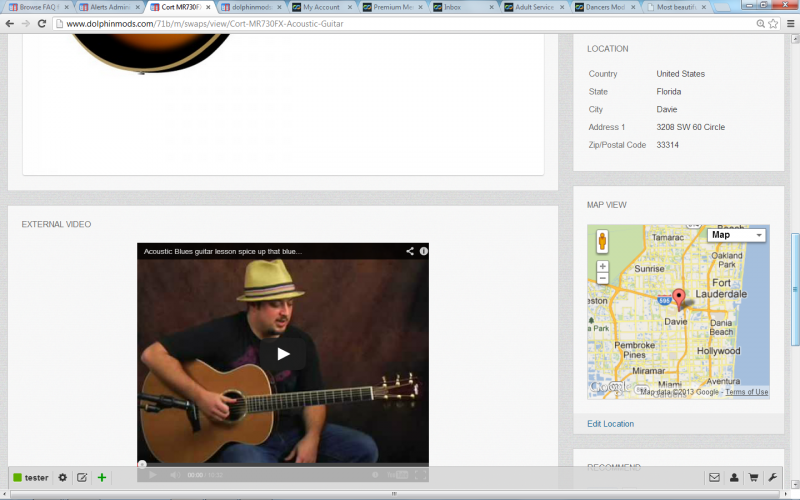Switch to dolphinmods tab

251,7
